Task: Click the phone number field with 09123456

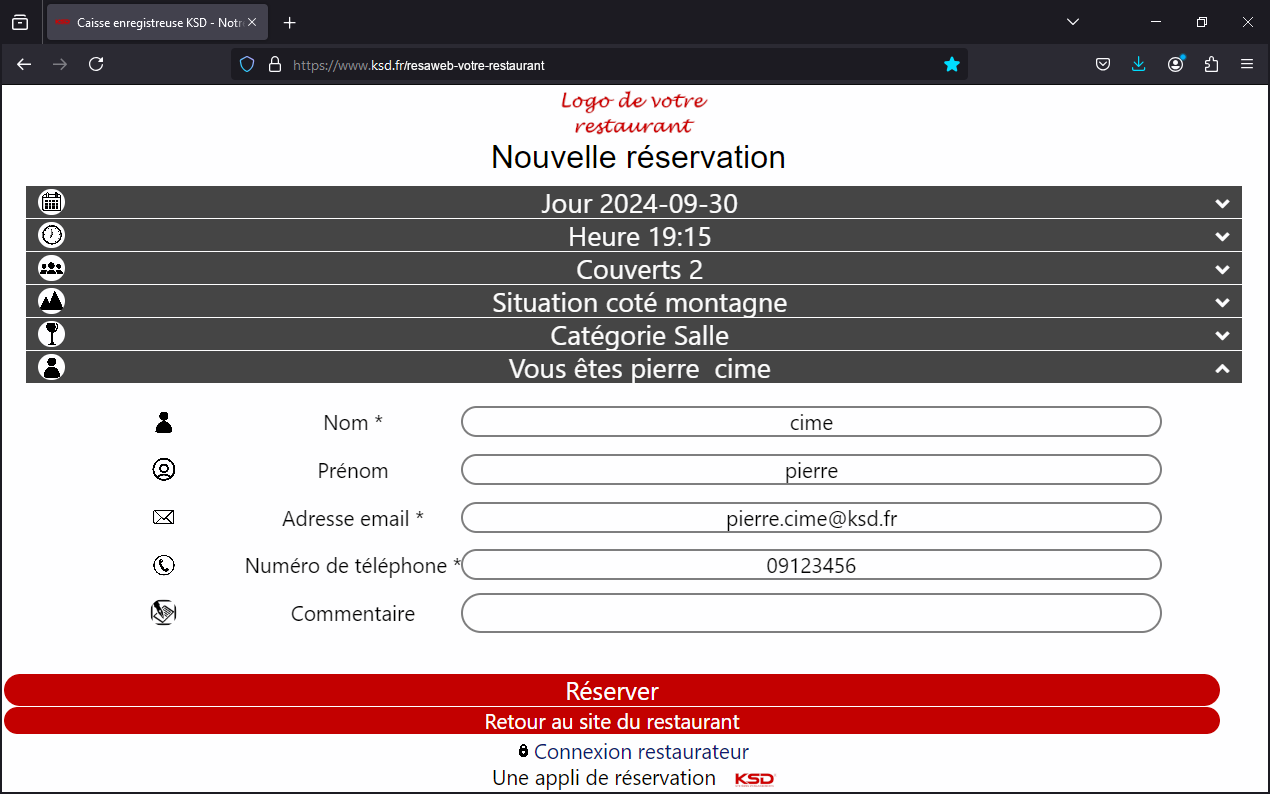Action: pos(811,564)
